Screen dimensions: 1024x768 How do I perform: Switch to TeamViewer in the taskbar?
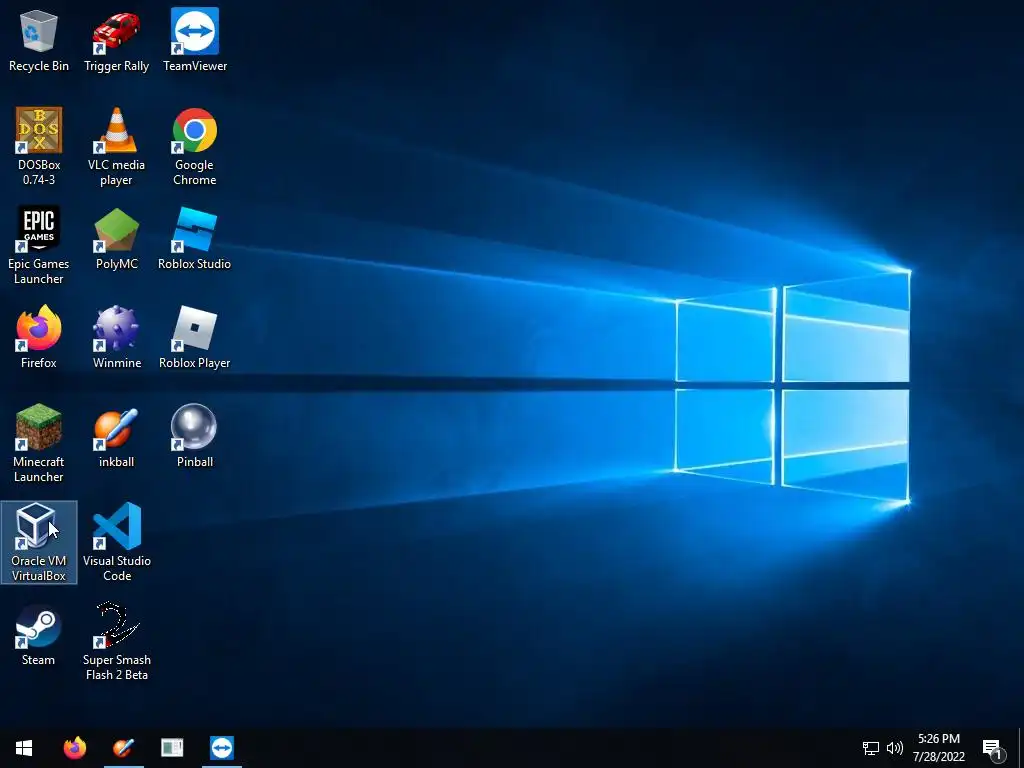[222, 748]
